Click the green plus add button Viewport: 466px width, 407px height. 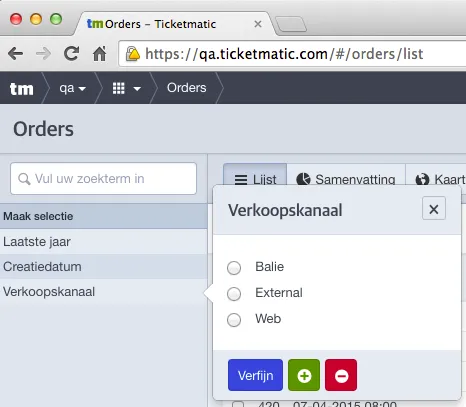[x=304, y=375]
